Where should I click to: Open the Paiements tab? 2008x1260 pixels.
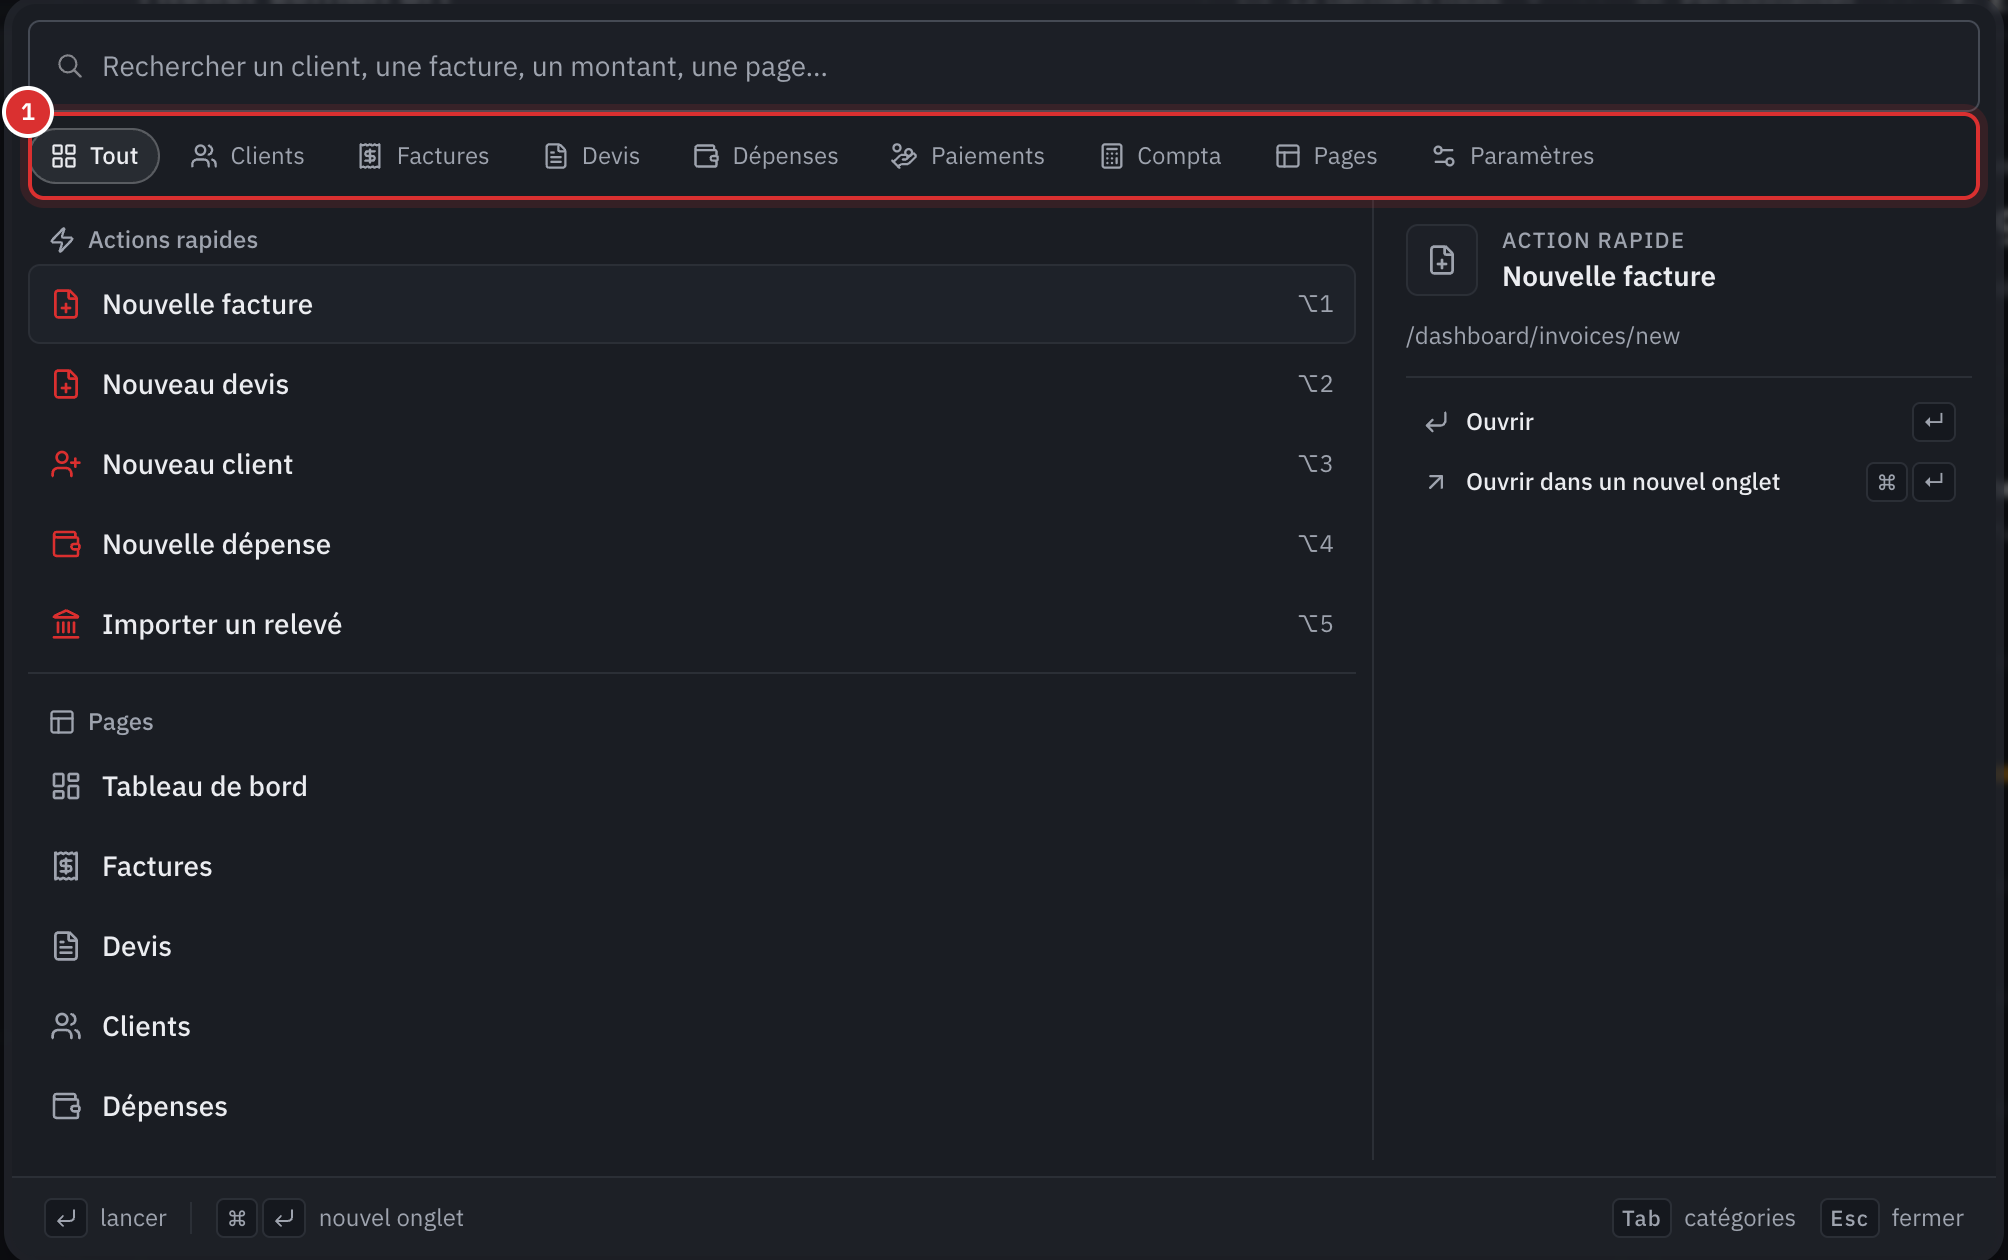tap(967, 156)
